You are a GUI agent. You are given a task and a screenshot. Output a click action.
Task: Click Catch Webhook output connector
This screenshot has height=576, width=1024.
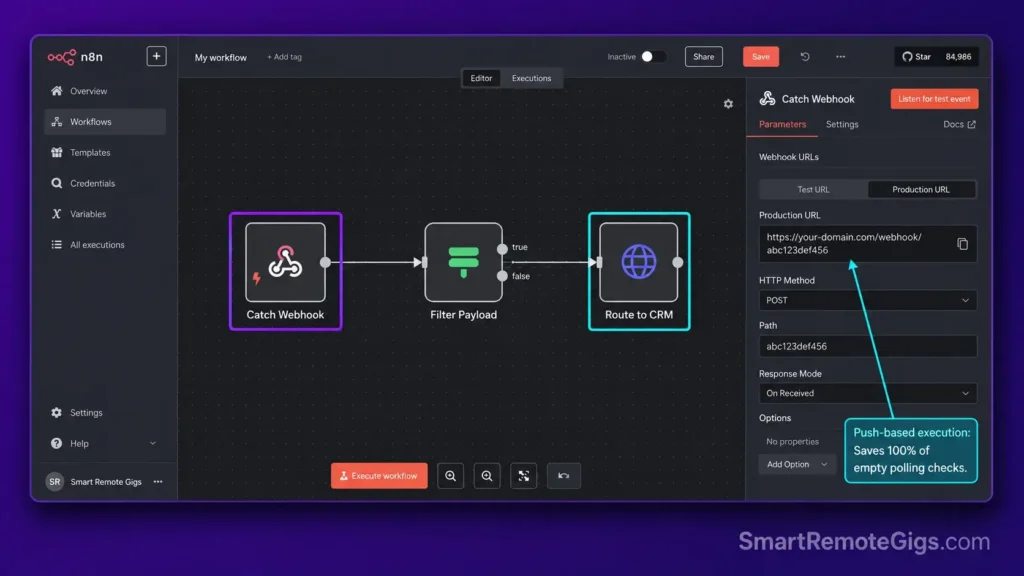point(325,262)
